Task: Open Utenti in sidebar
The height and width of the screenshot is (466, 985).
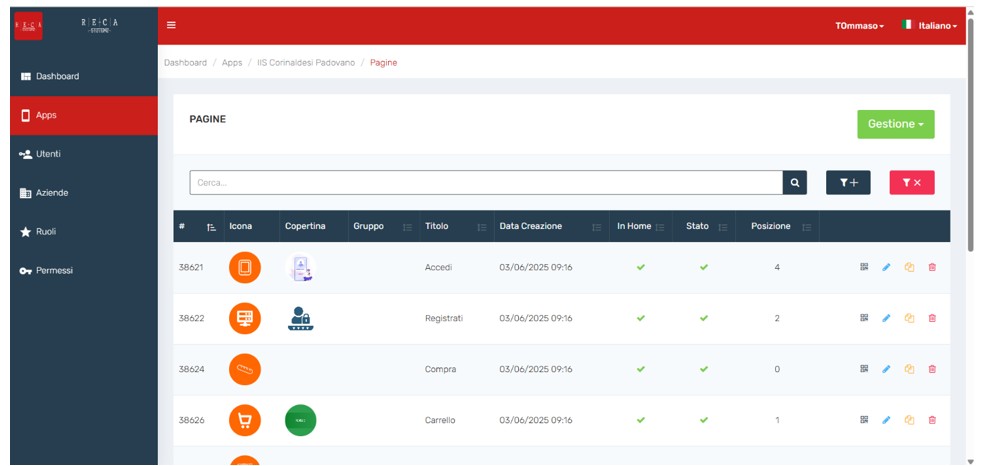Action: tap(84, 154)
